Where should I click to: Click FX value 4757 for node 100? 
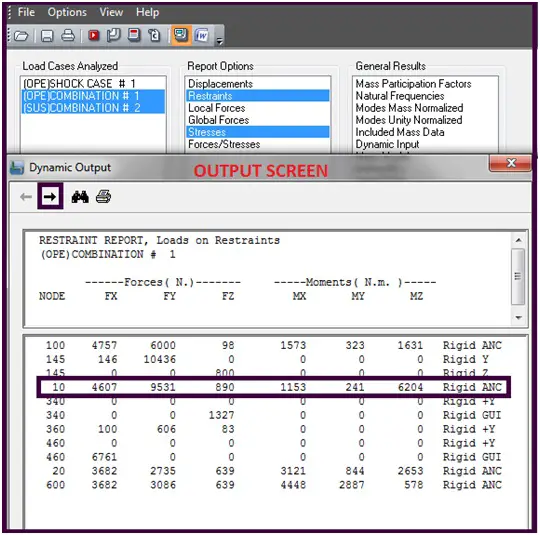pyautogui.click(x=104, y=345)
